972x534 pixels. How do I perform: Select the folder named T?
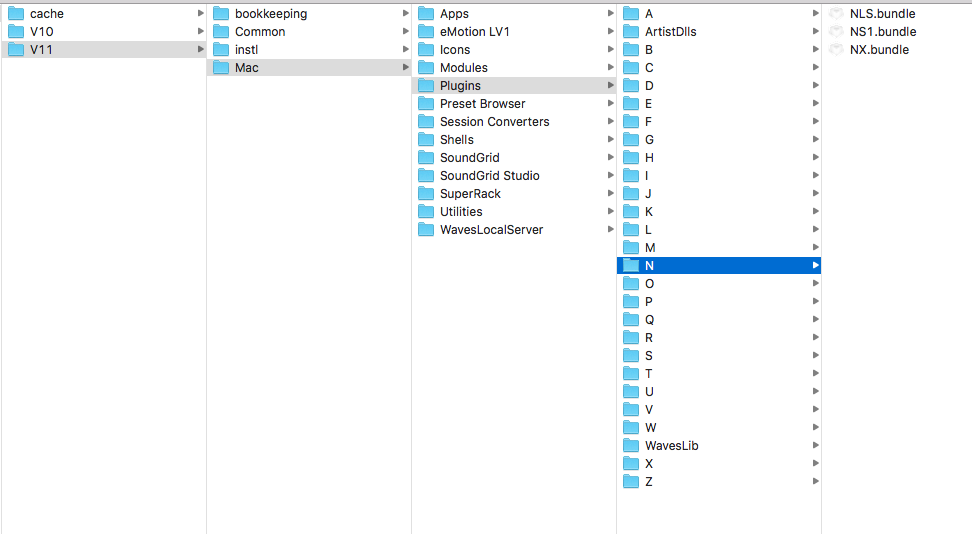pyautogui.click(x=719, y=373)
